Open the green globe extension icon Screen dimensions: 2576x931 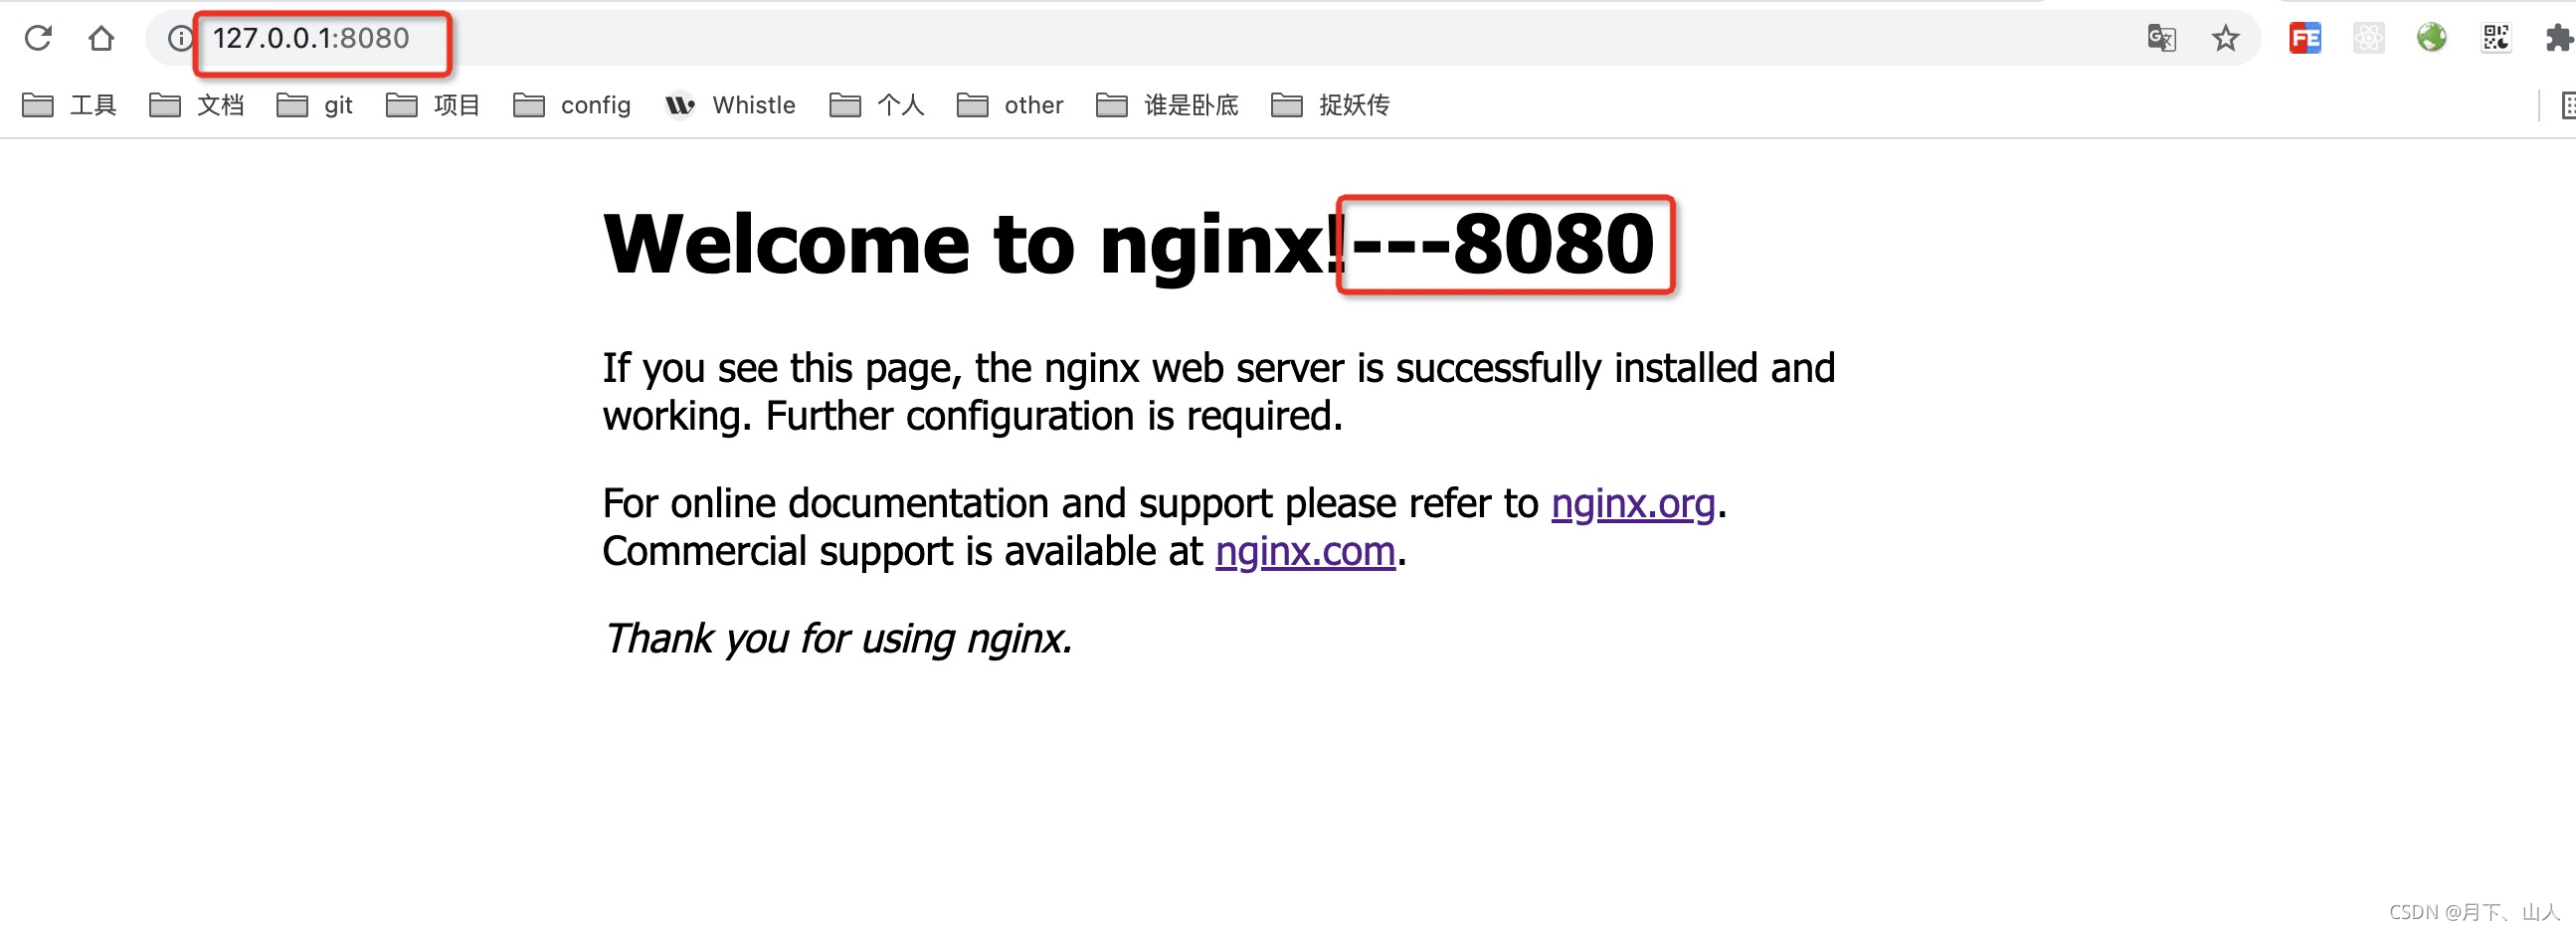pyautogui.click(x=2431, y=38)
